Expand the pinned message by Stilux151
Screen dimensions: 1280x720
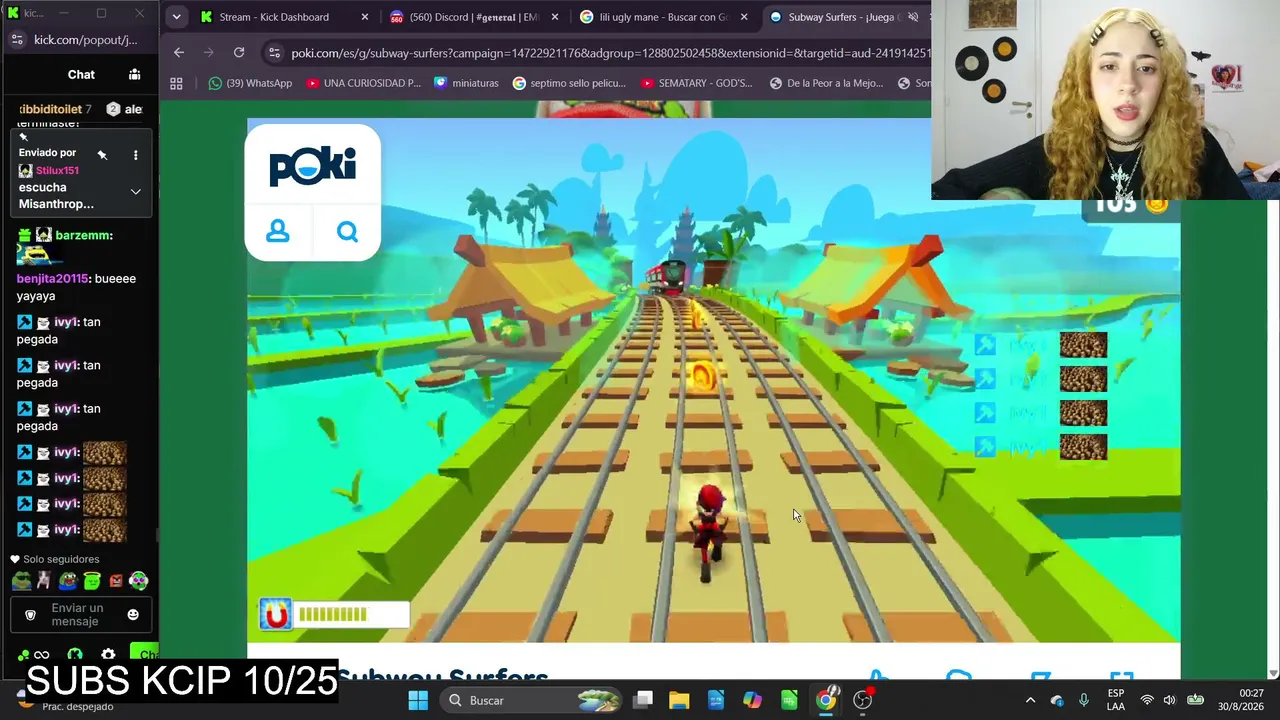pos(135,192)
